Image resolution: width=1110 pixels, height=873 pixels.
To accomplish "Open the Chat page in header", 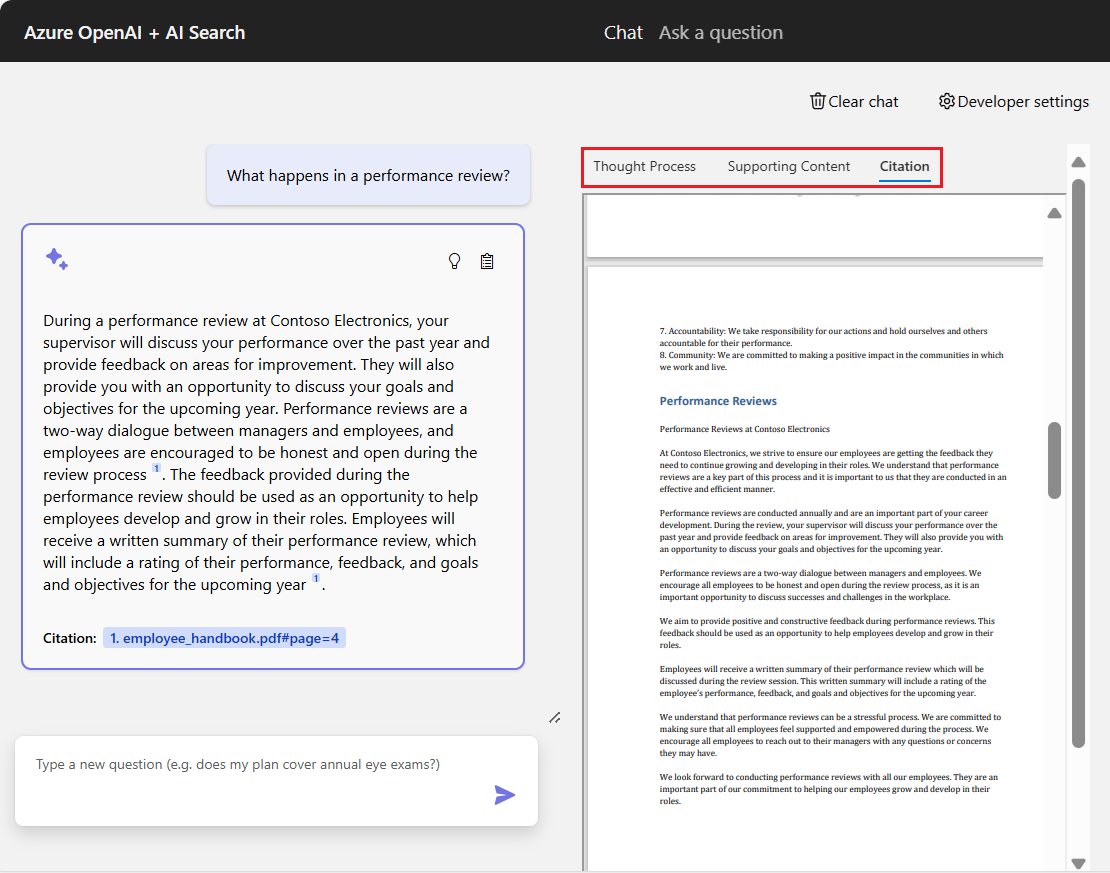I will pyautogui.click(x=623, y=32).
